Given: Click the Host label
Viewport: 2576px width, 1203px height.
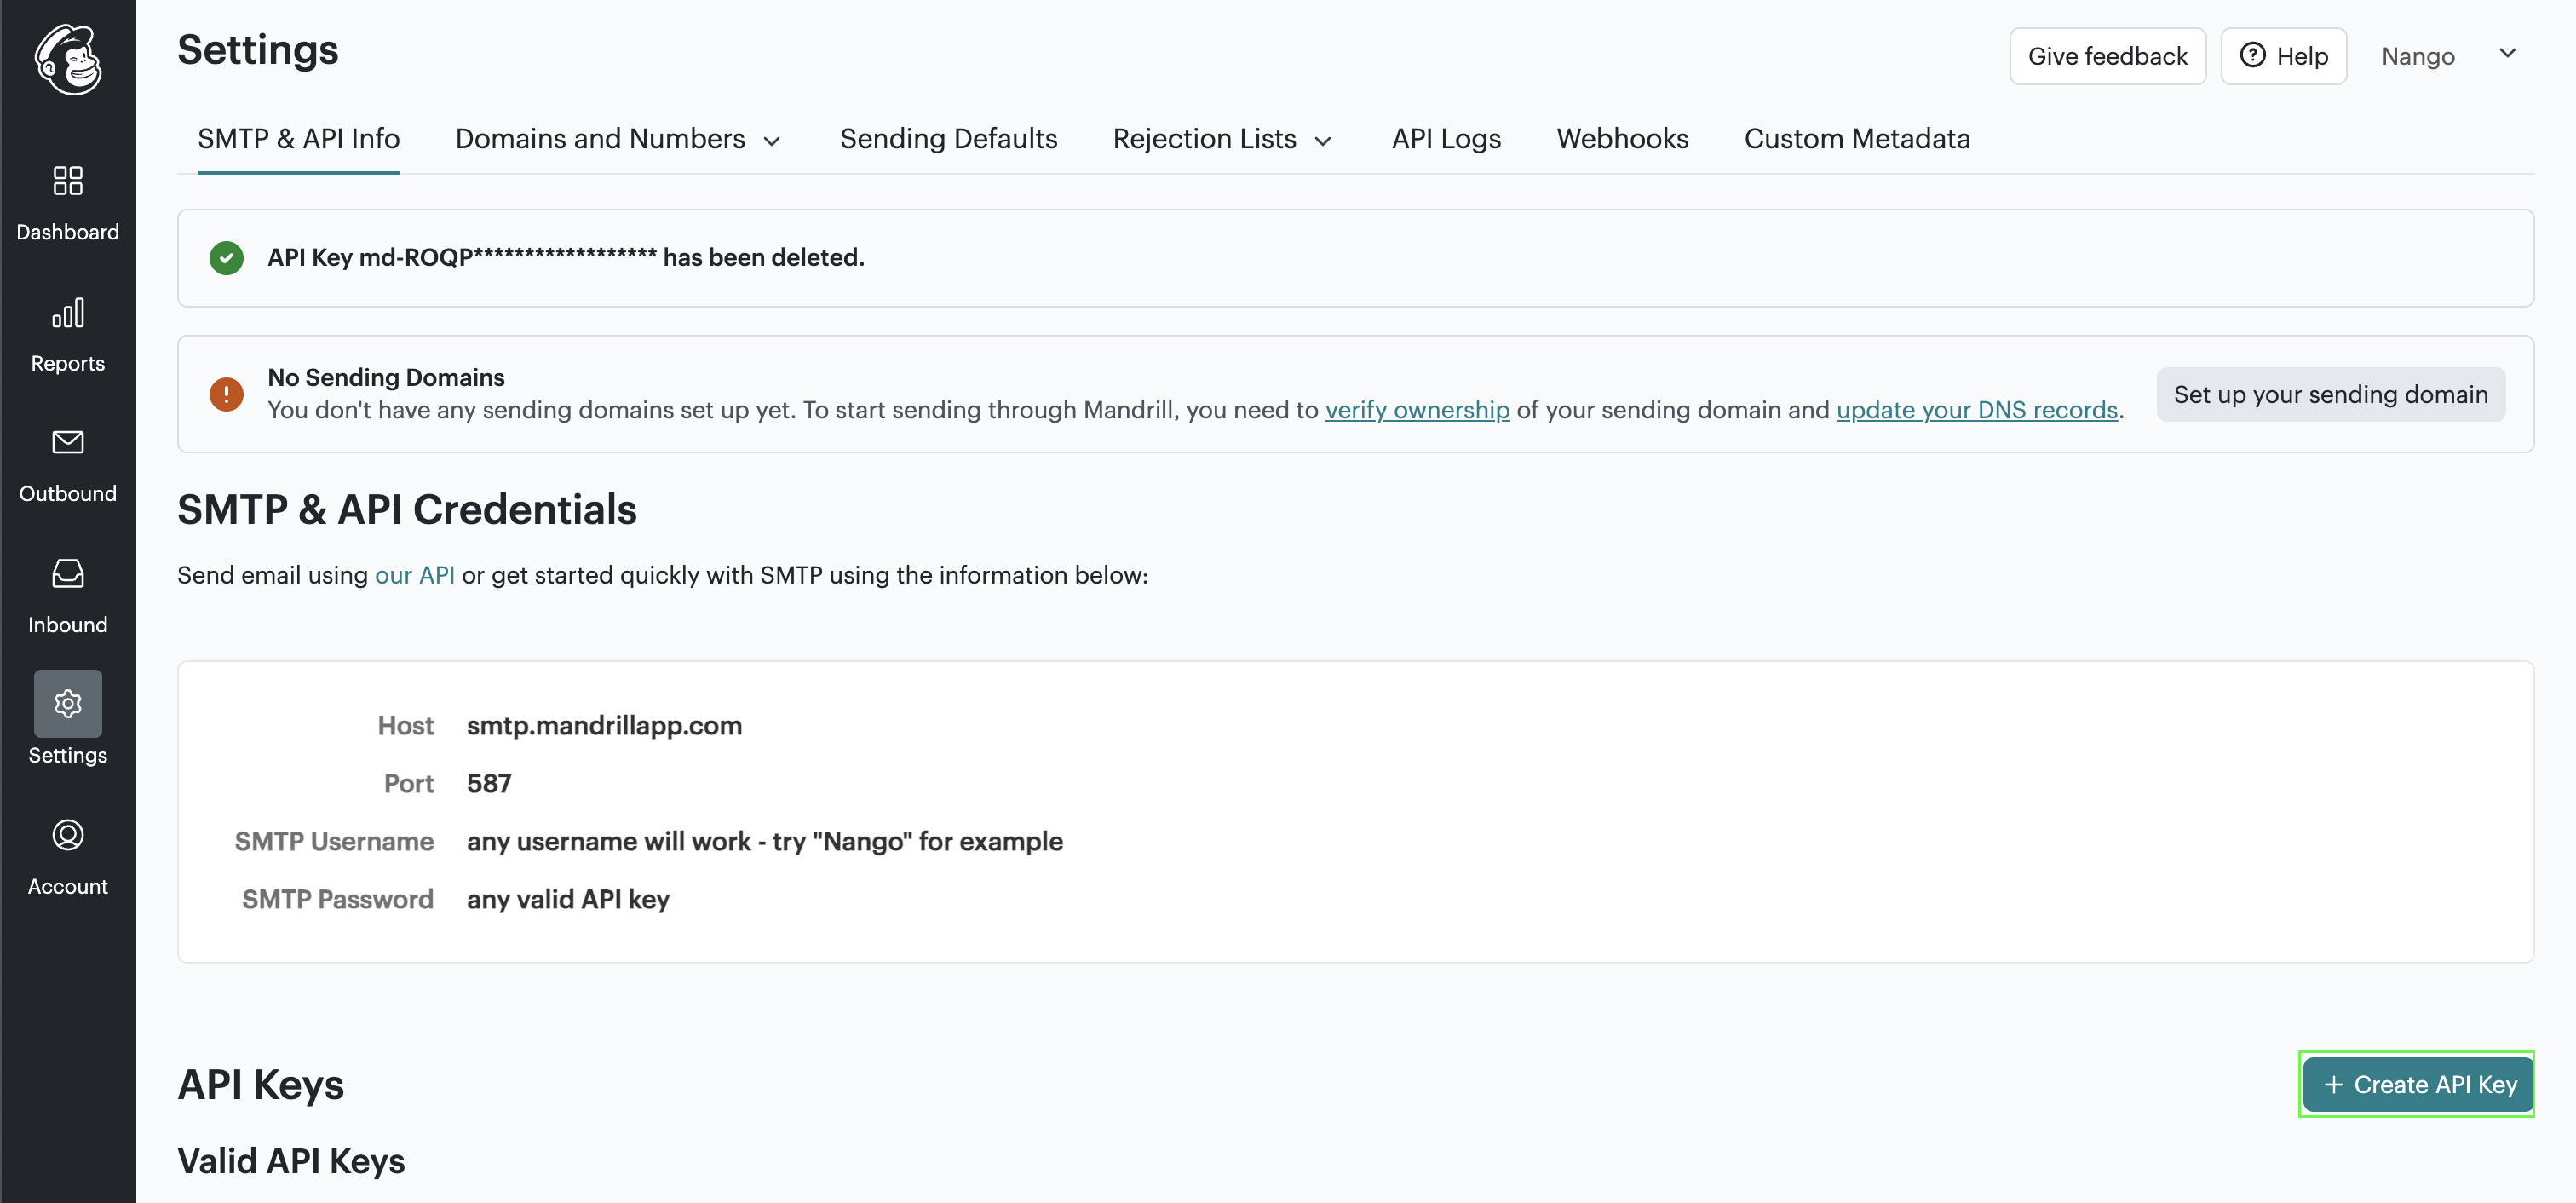Looking at the screenshot, I should click(x=406, y=726).
